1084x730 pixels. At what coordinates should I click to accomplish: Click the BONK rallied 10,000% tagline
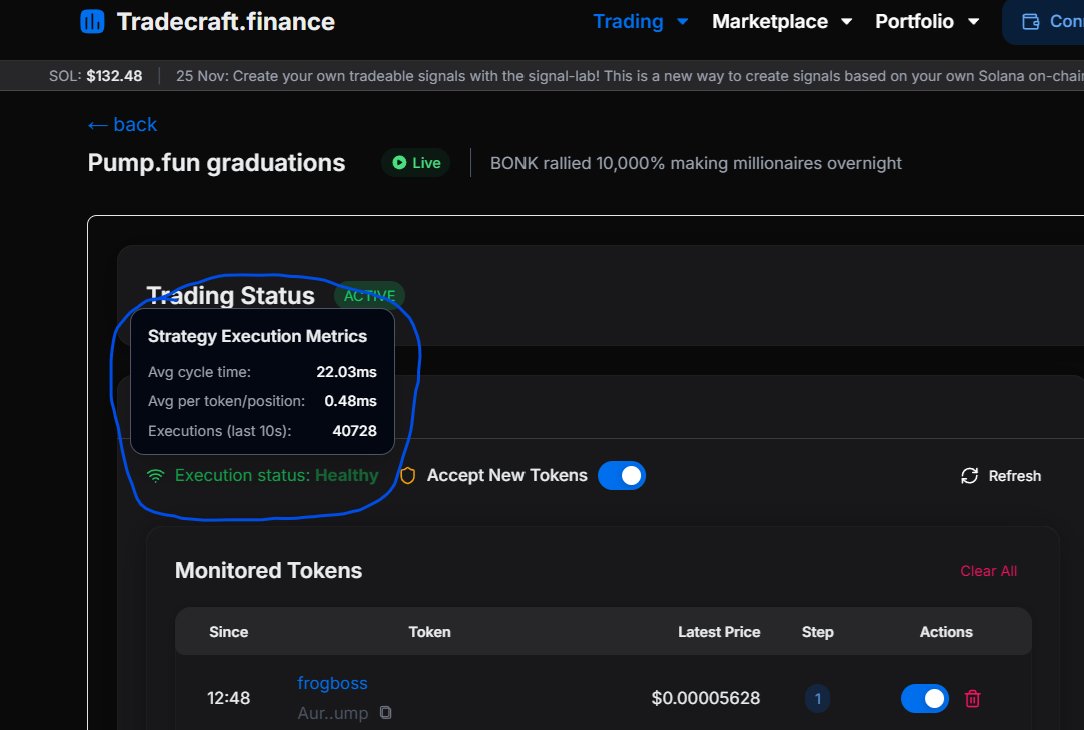click(x=695, y=163)
